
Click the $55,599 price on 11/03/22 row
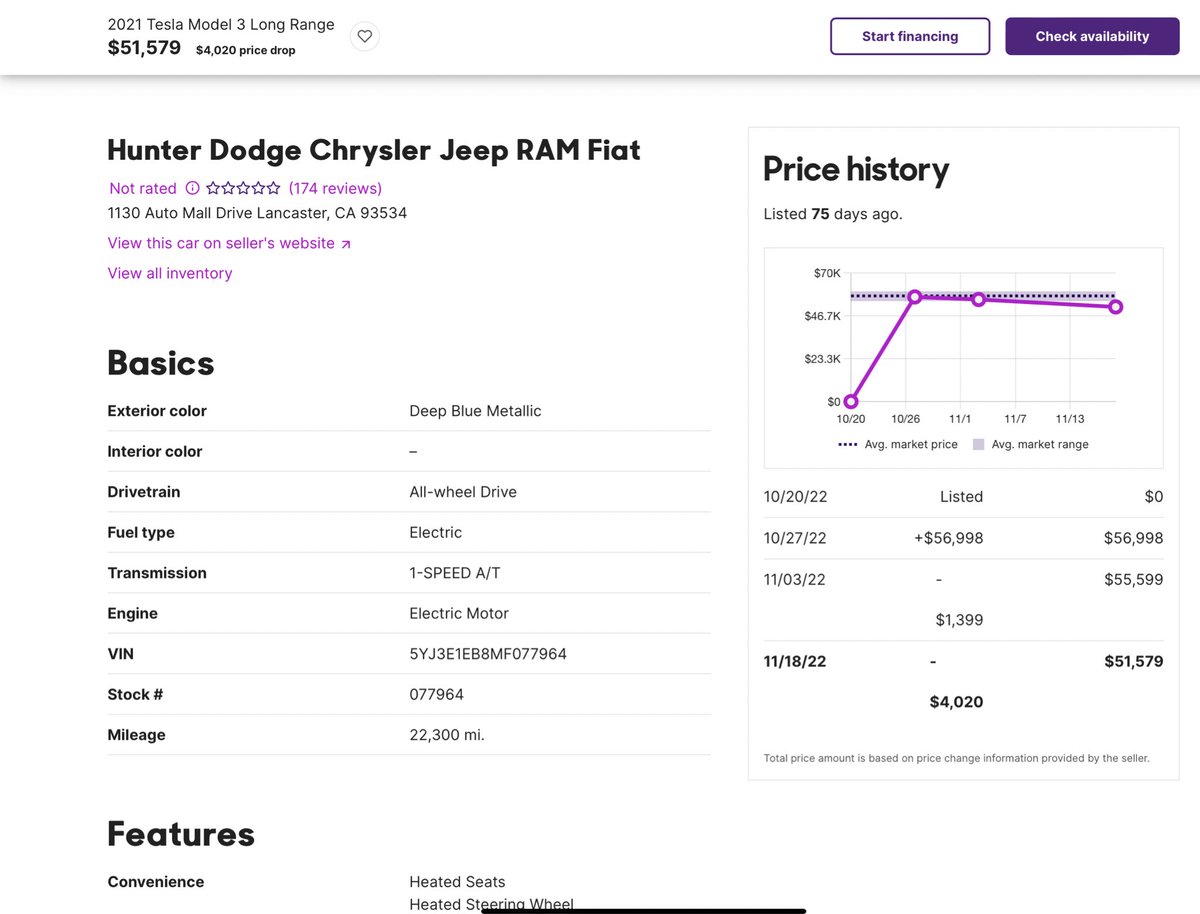1134,579
